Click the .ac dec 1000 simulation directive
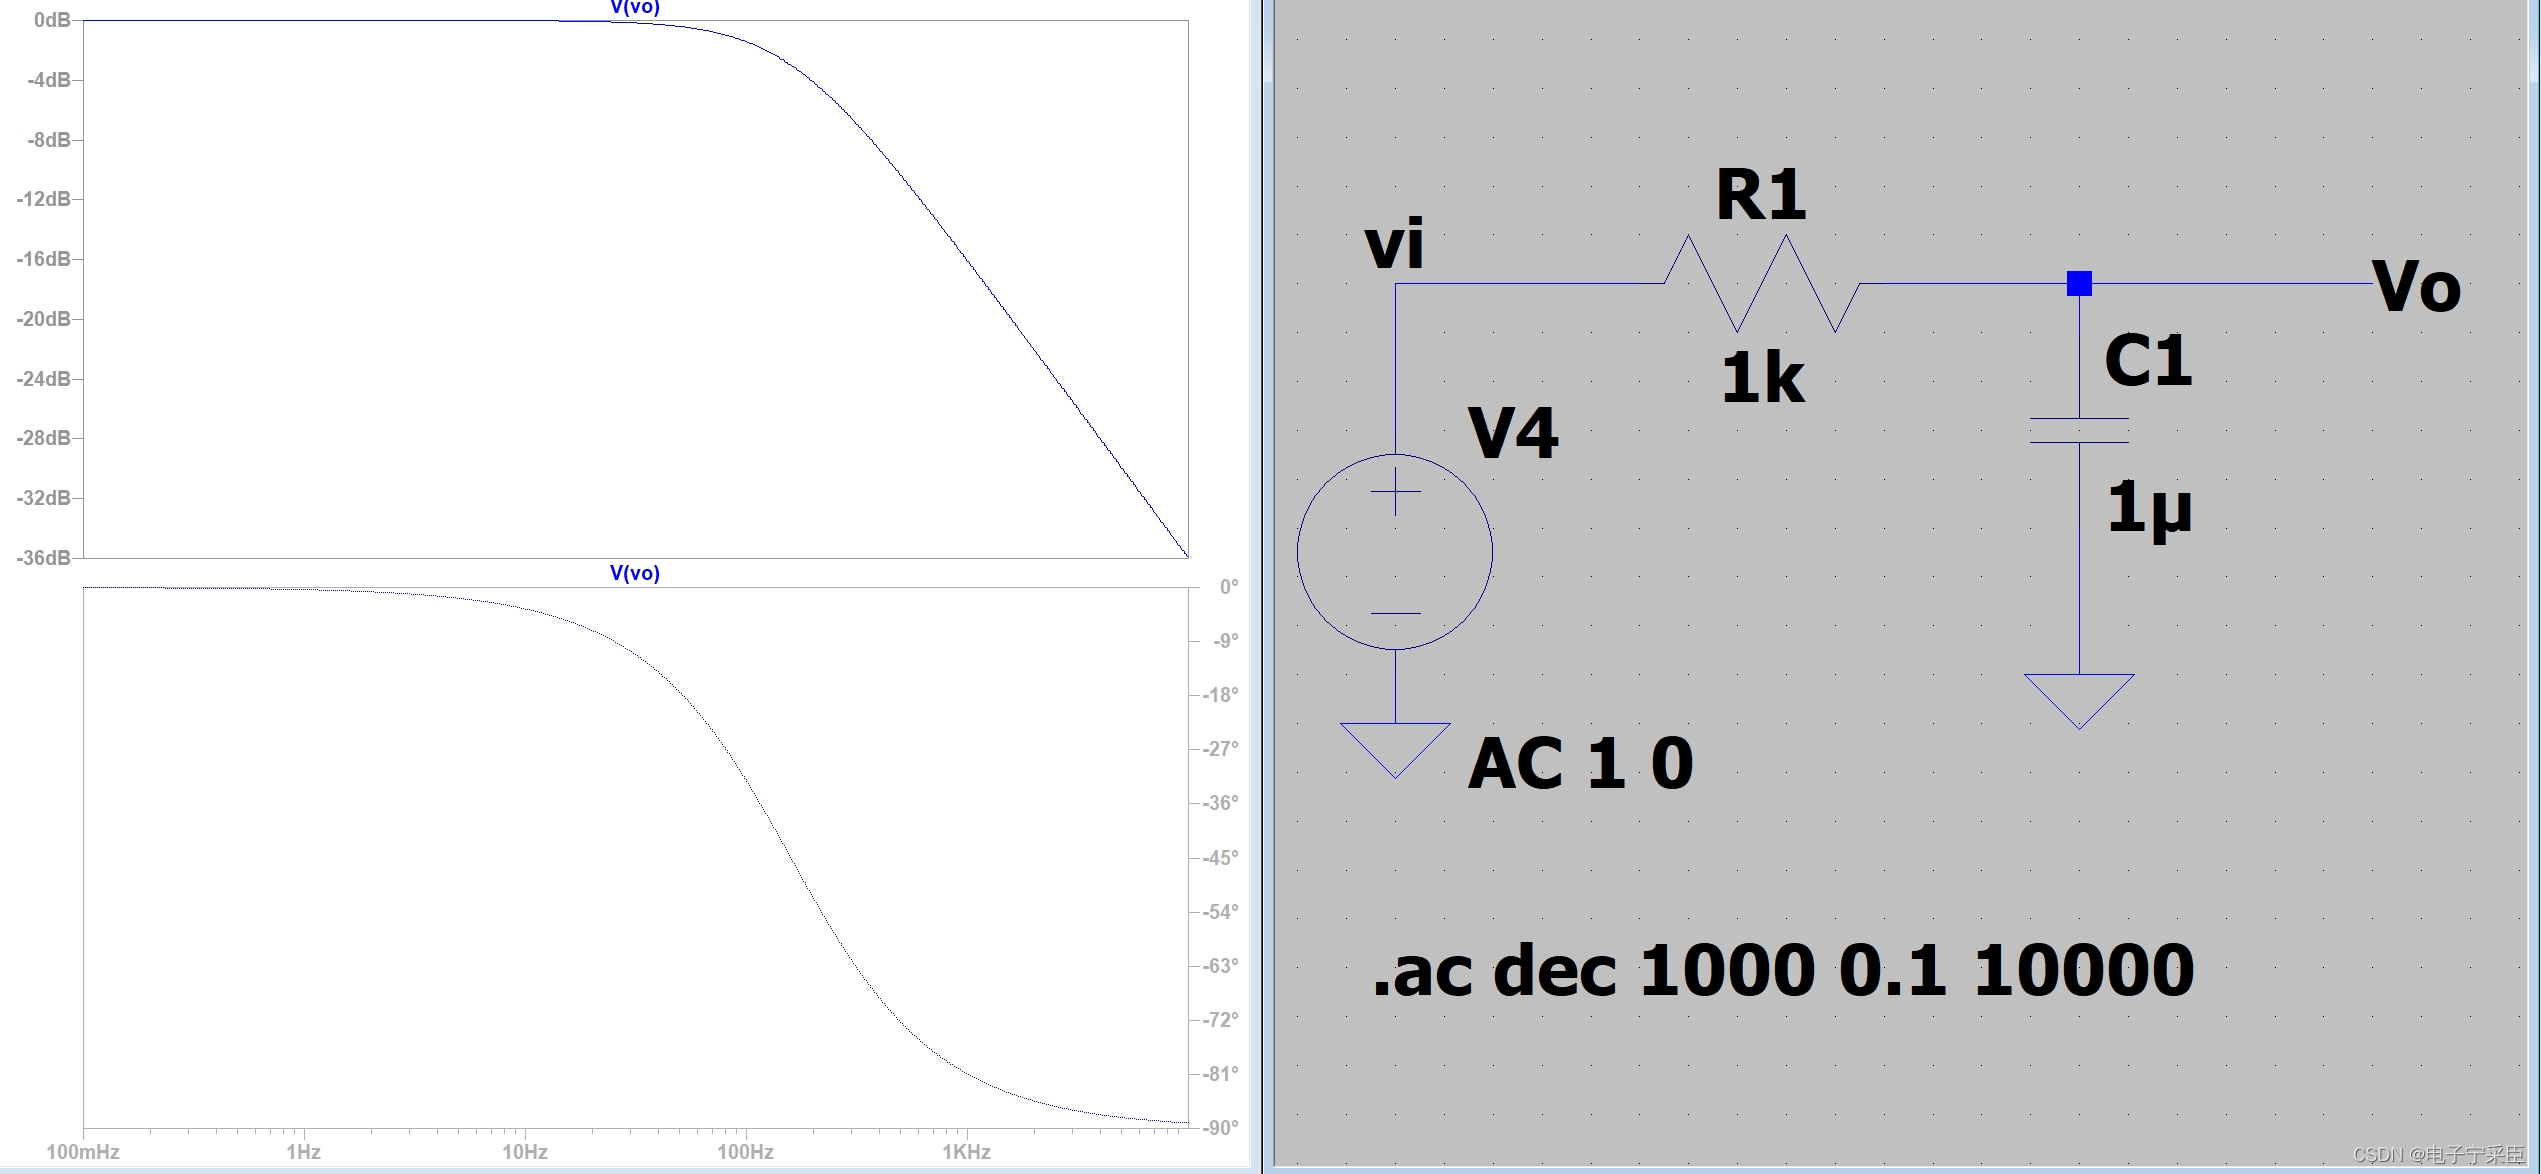 [x=1782, y=971]
